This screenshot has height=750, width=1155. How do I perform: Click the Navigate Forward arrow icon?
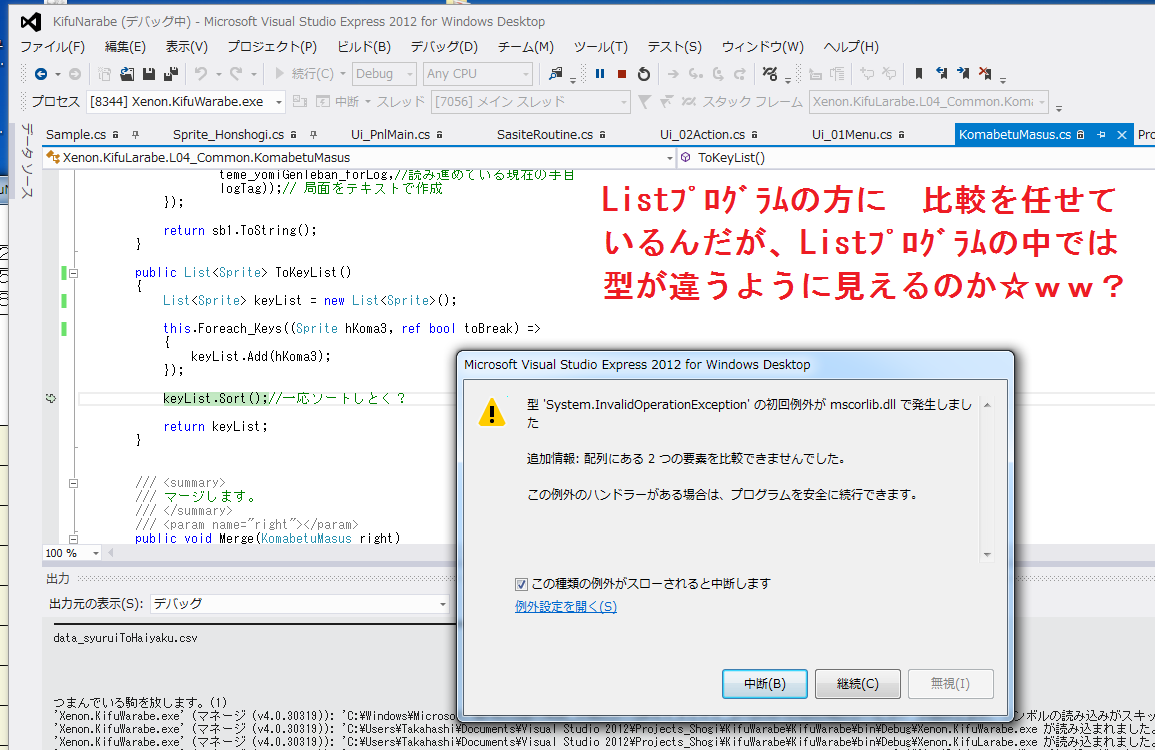point(74,74)
